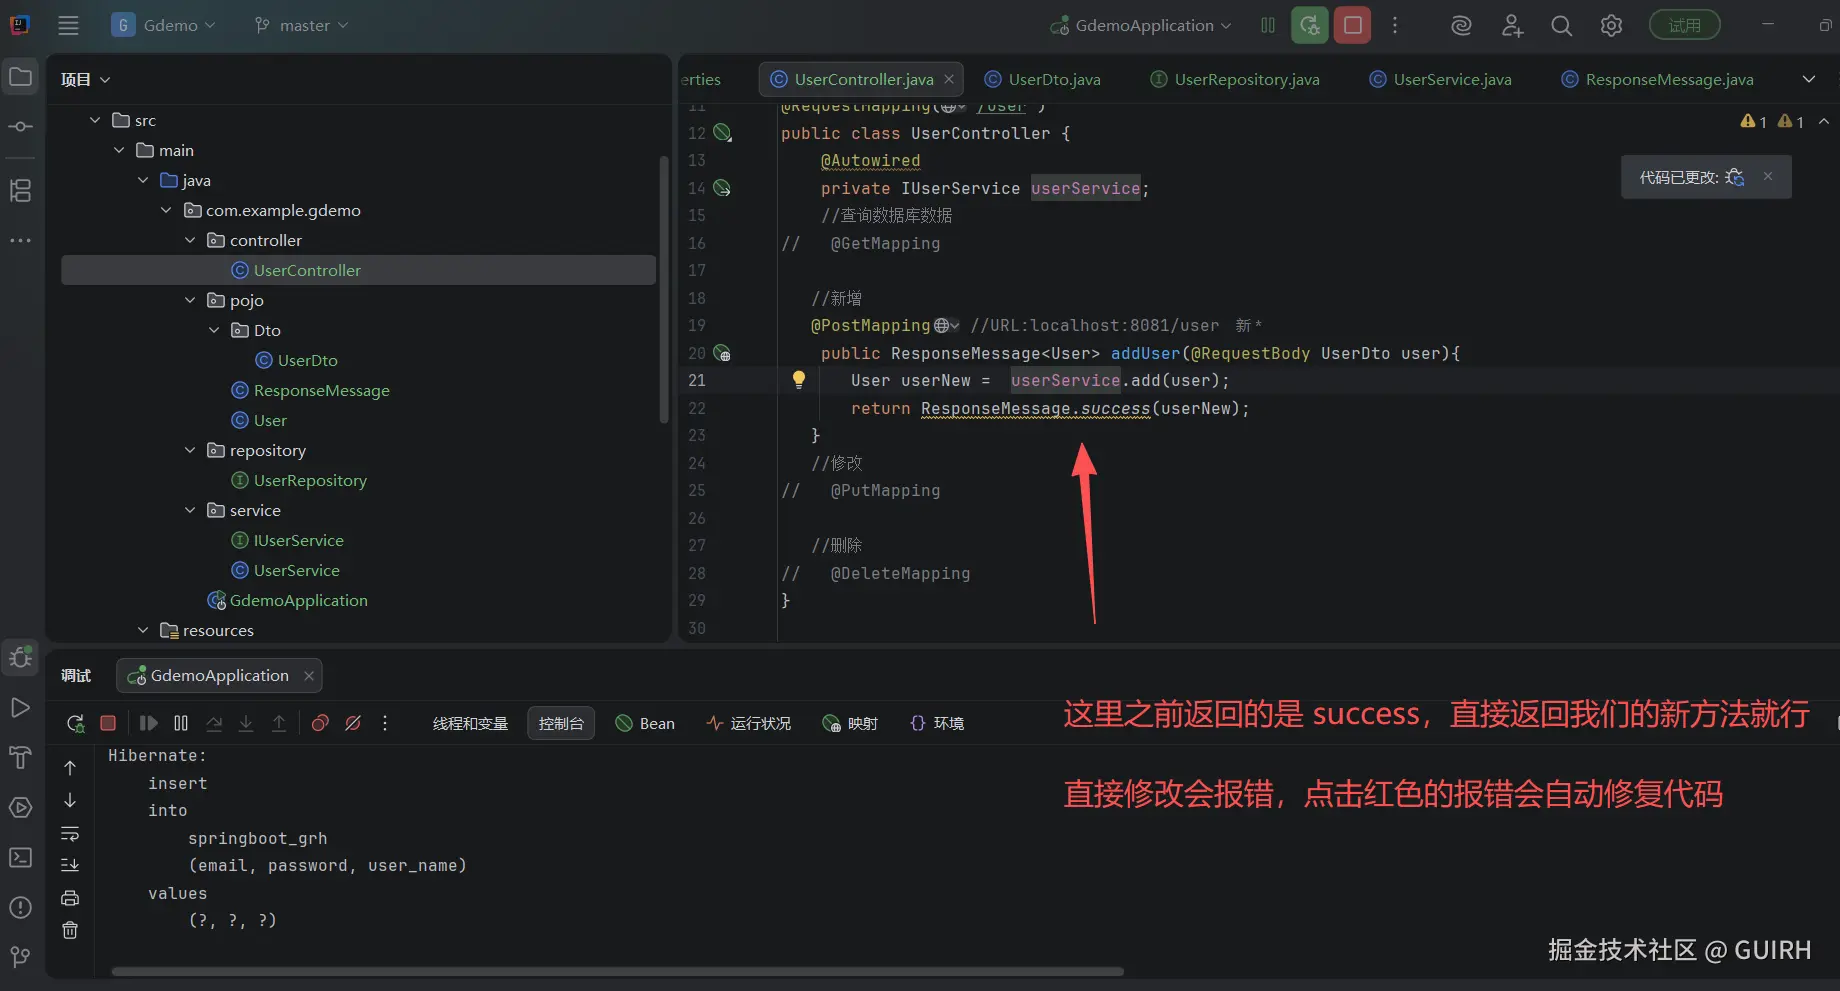The width and height of the screenshot is (1840, 991).
Task: Clear console with the trash icon
Action: tap(70, 930)
